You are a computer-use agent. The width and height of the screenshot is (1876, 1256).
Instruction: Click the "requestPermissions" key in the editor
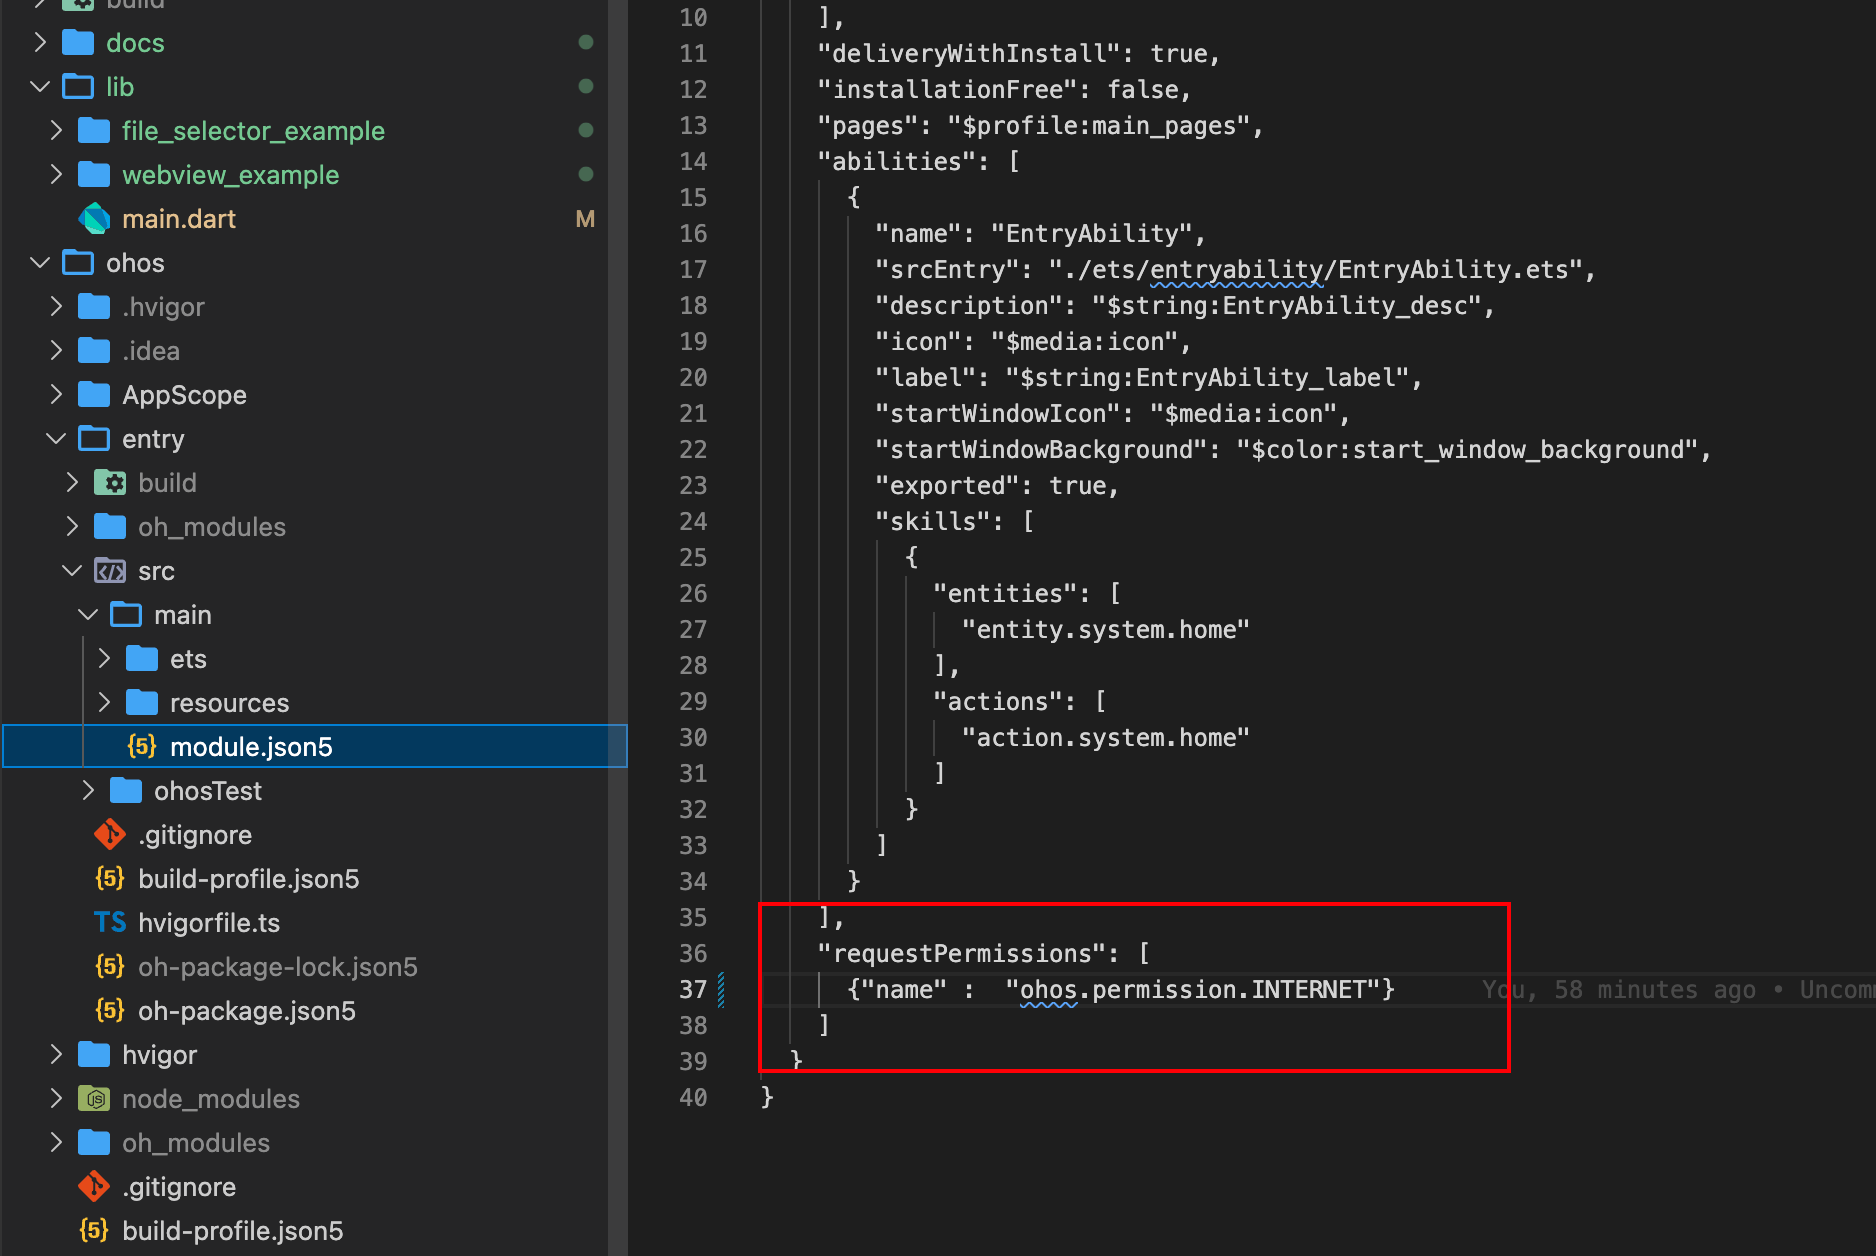click(969, 953)
